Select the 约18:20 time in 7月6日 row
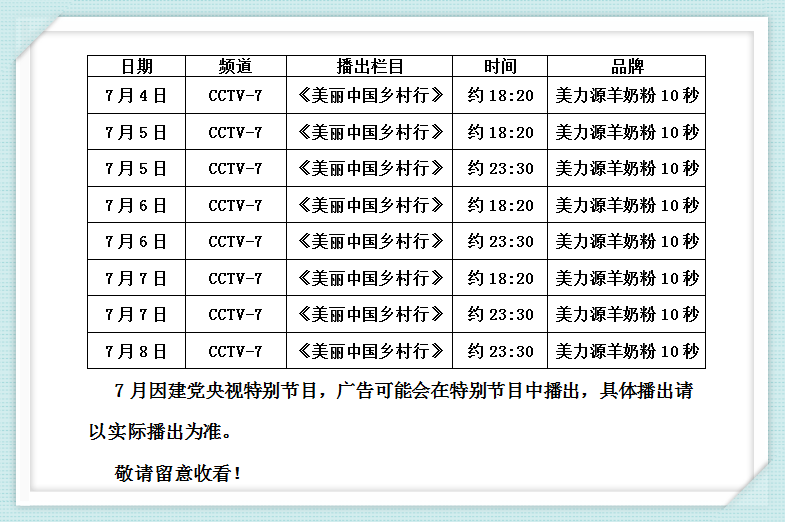Screen dimensions: 785x522 click(500, 205)
